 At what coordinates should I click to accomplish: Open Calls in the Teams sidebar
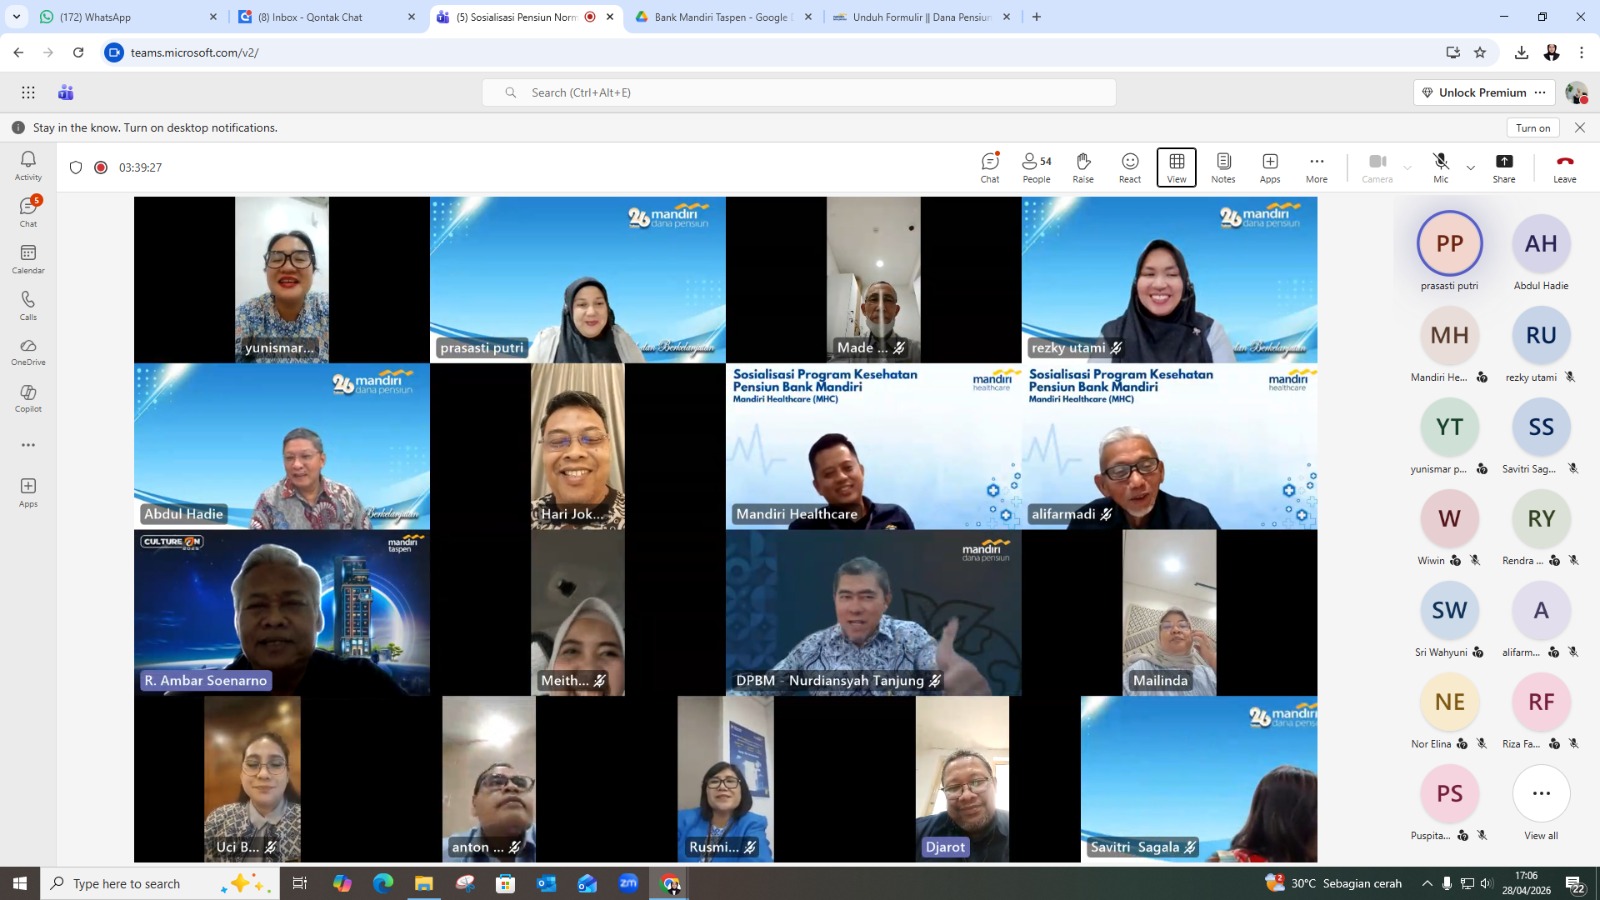click(28, 305)
